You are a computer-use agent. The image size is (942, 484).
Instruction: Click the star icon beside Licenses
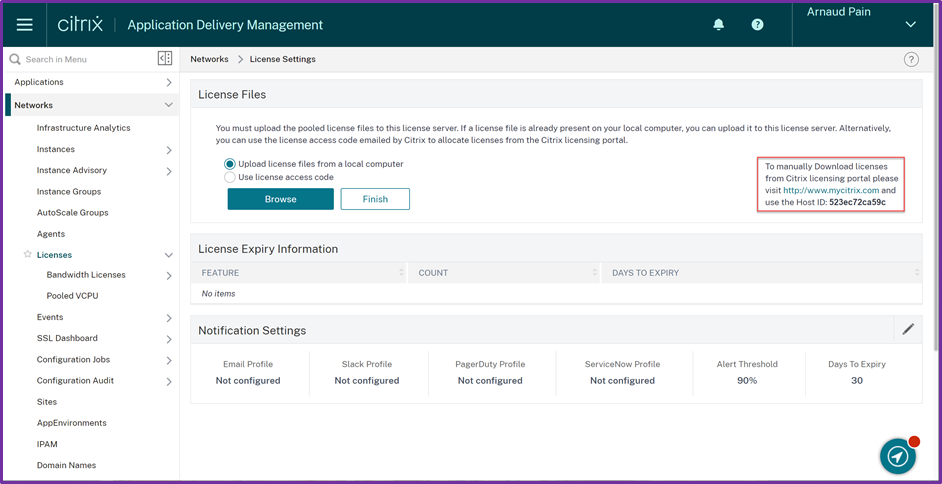tap(27, 255)
